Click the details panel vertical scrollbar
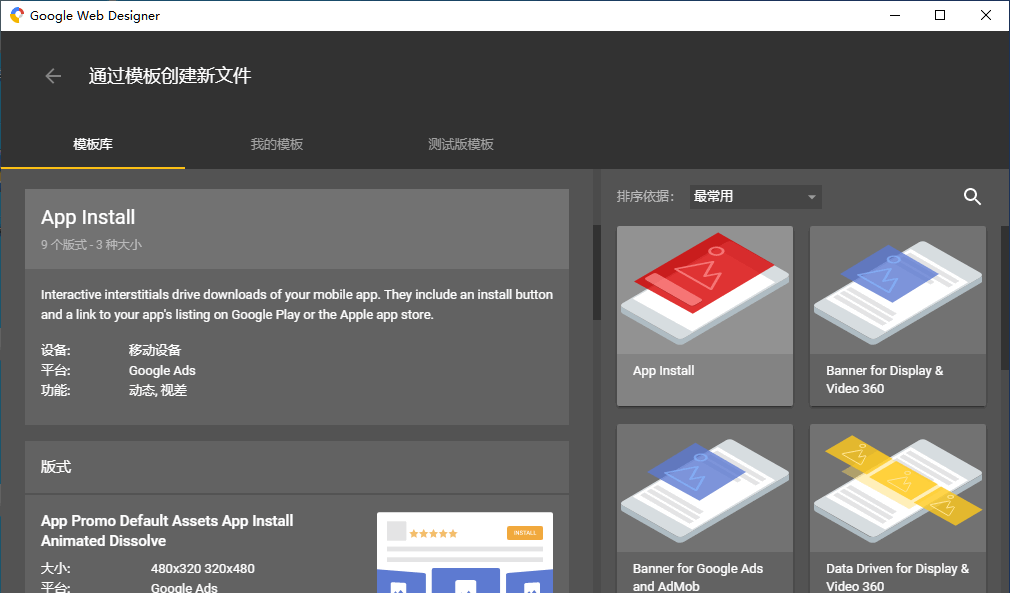This screenshot has width=1010, height=616. [x=596, y=272]
